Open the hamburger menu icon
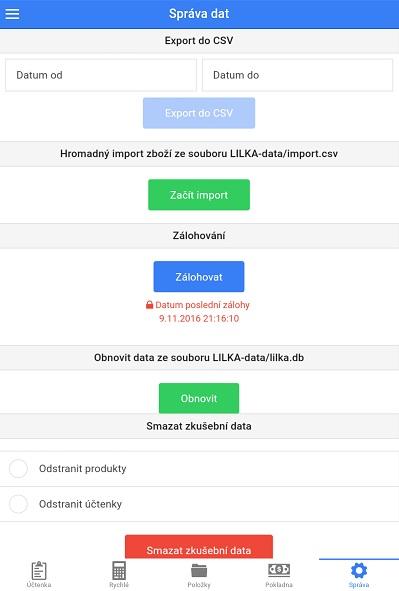 [x=12, y=14]
